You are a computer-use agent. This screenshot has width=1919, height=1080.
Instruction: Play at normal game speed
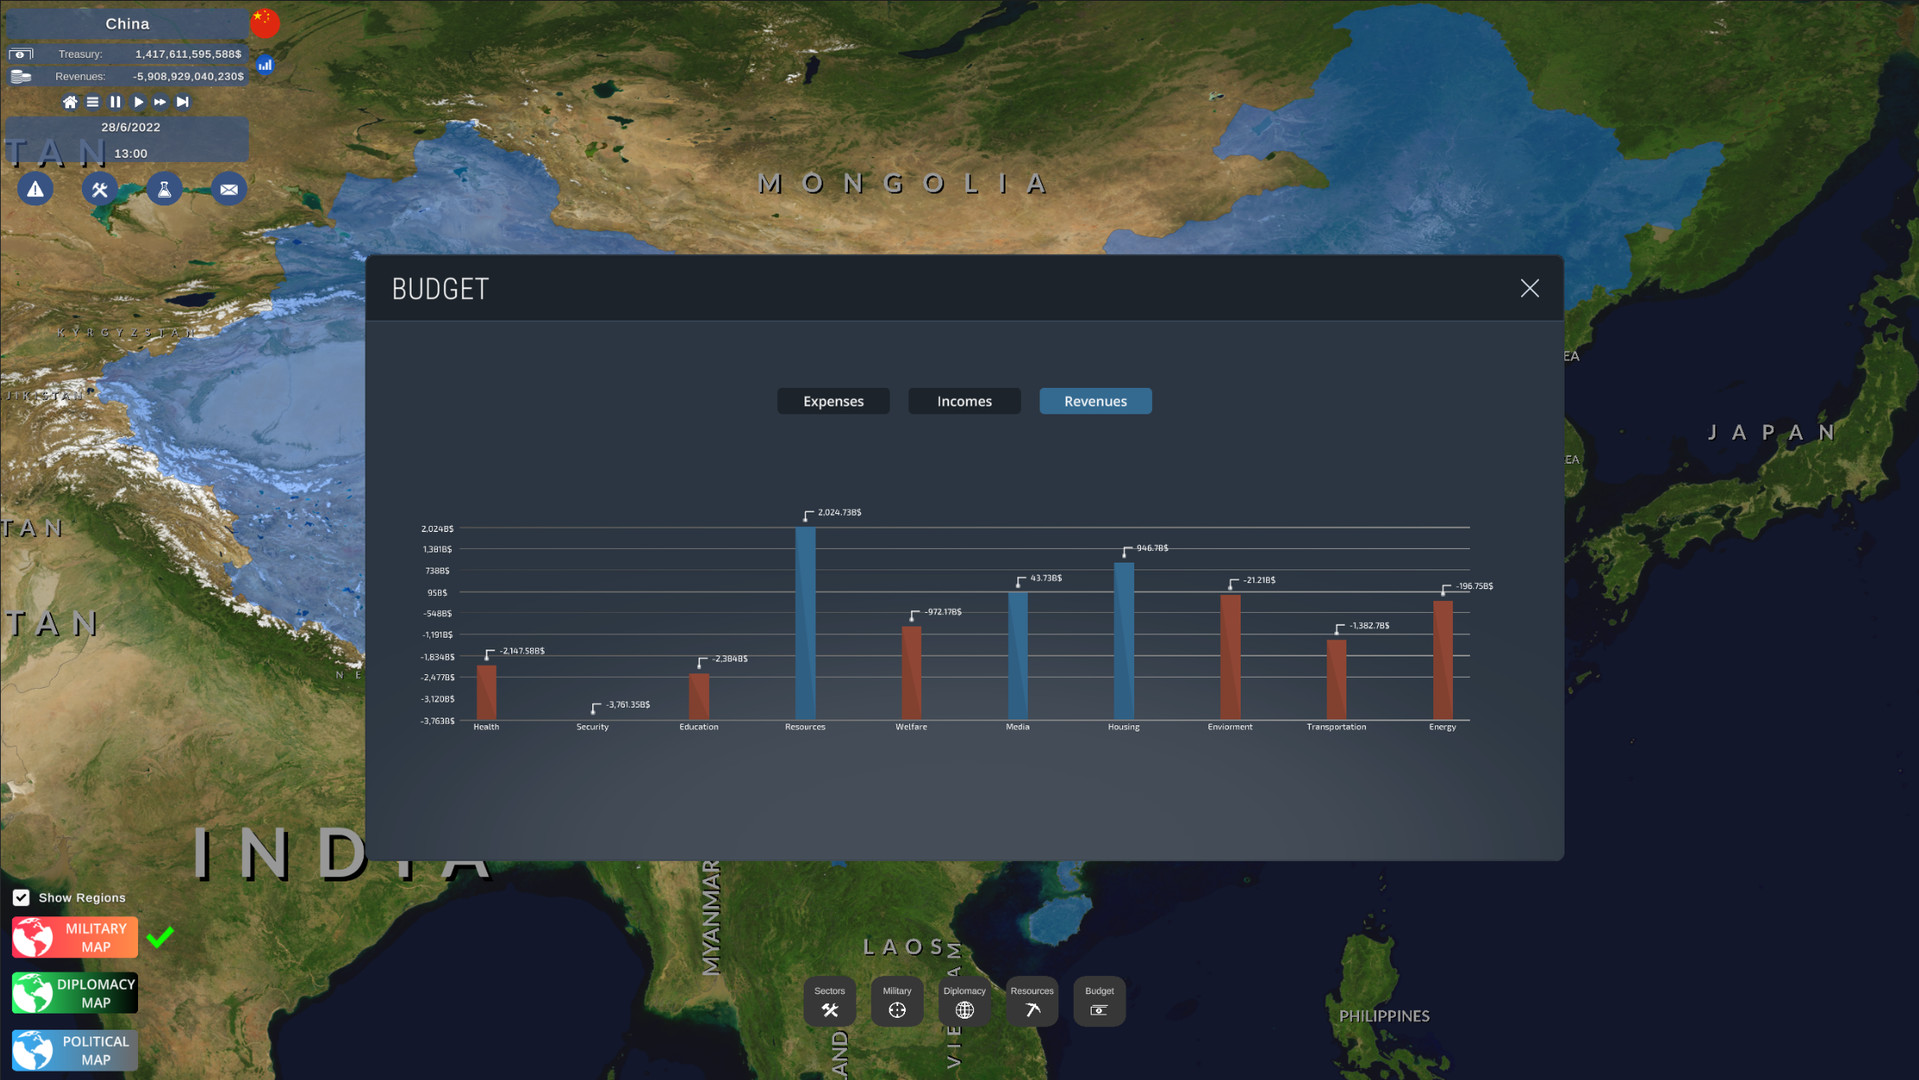tap(139, 102)
